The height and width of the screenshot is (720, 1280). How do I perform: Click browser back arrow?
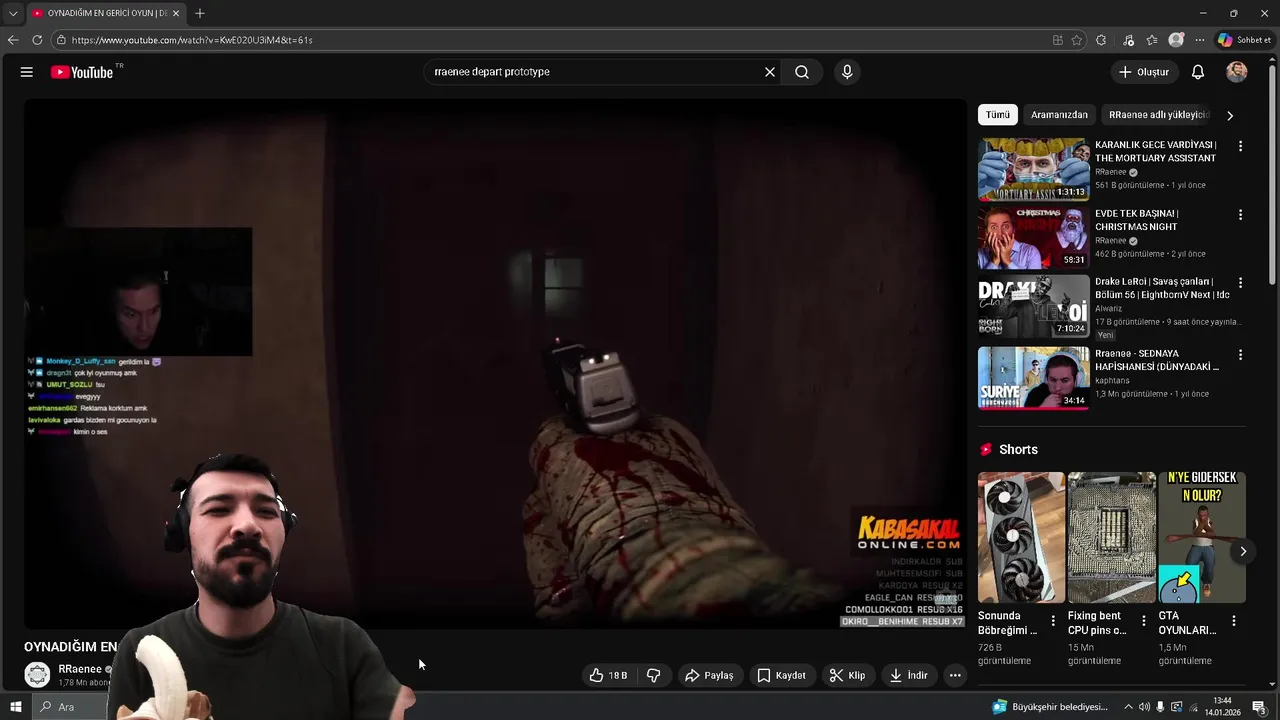pos(13,40)
